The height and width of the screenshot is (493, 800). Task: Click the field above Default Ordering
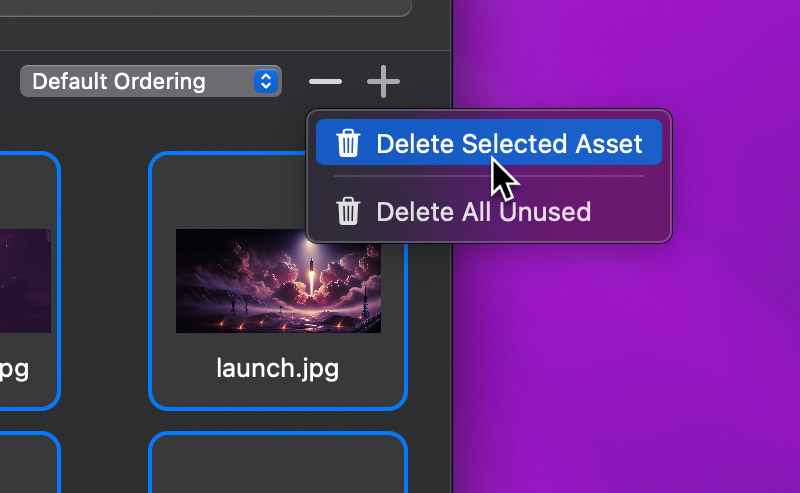point(200,8)
